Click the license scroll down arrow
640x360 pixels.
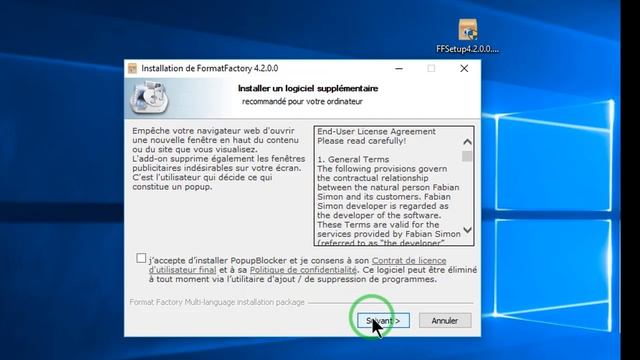pos(467,230)
